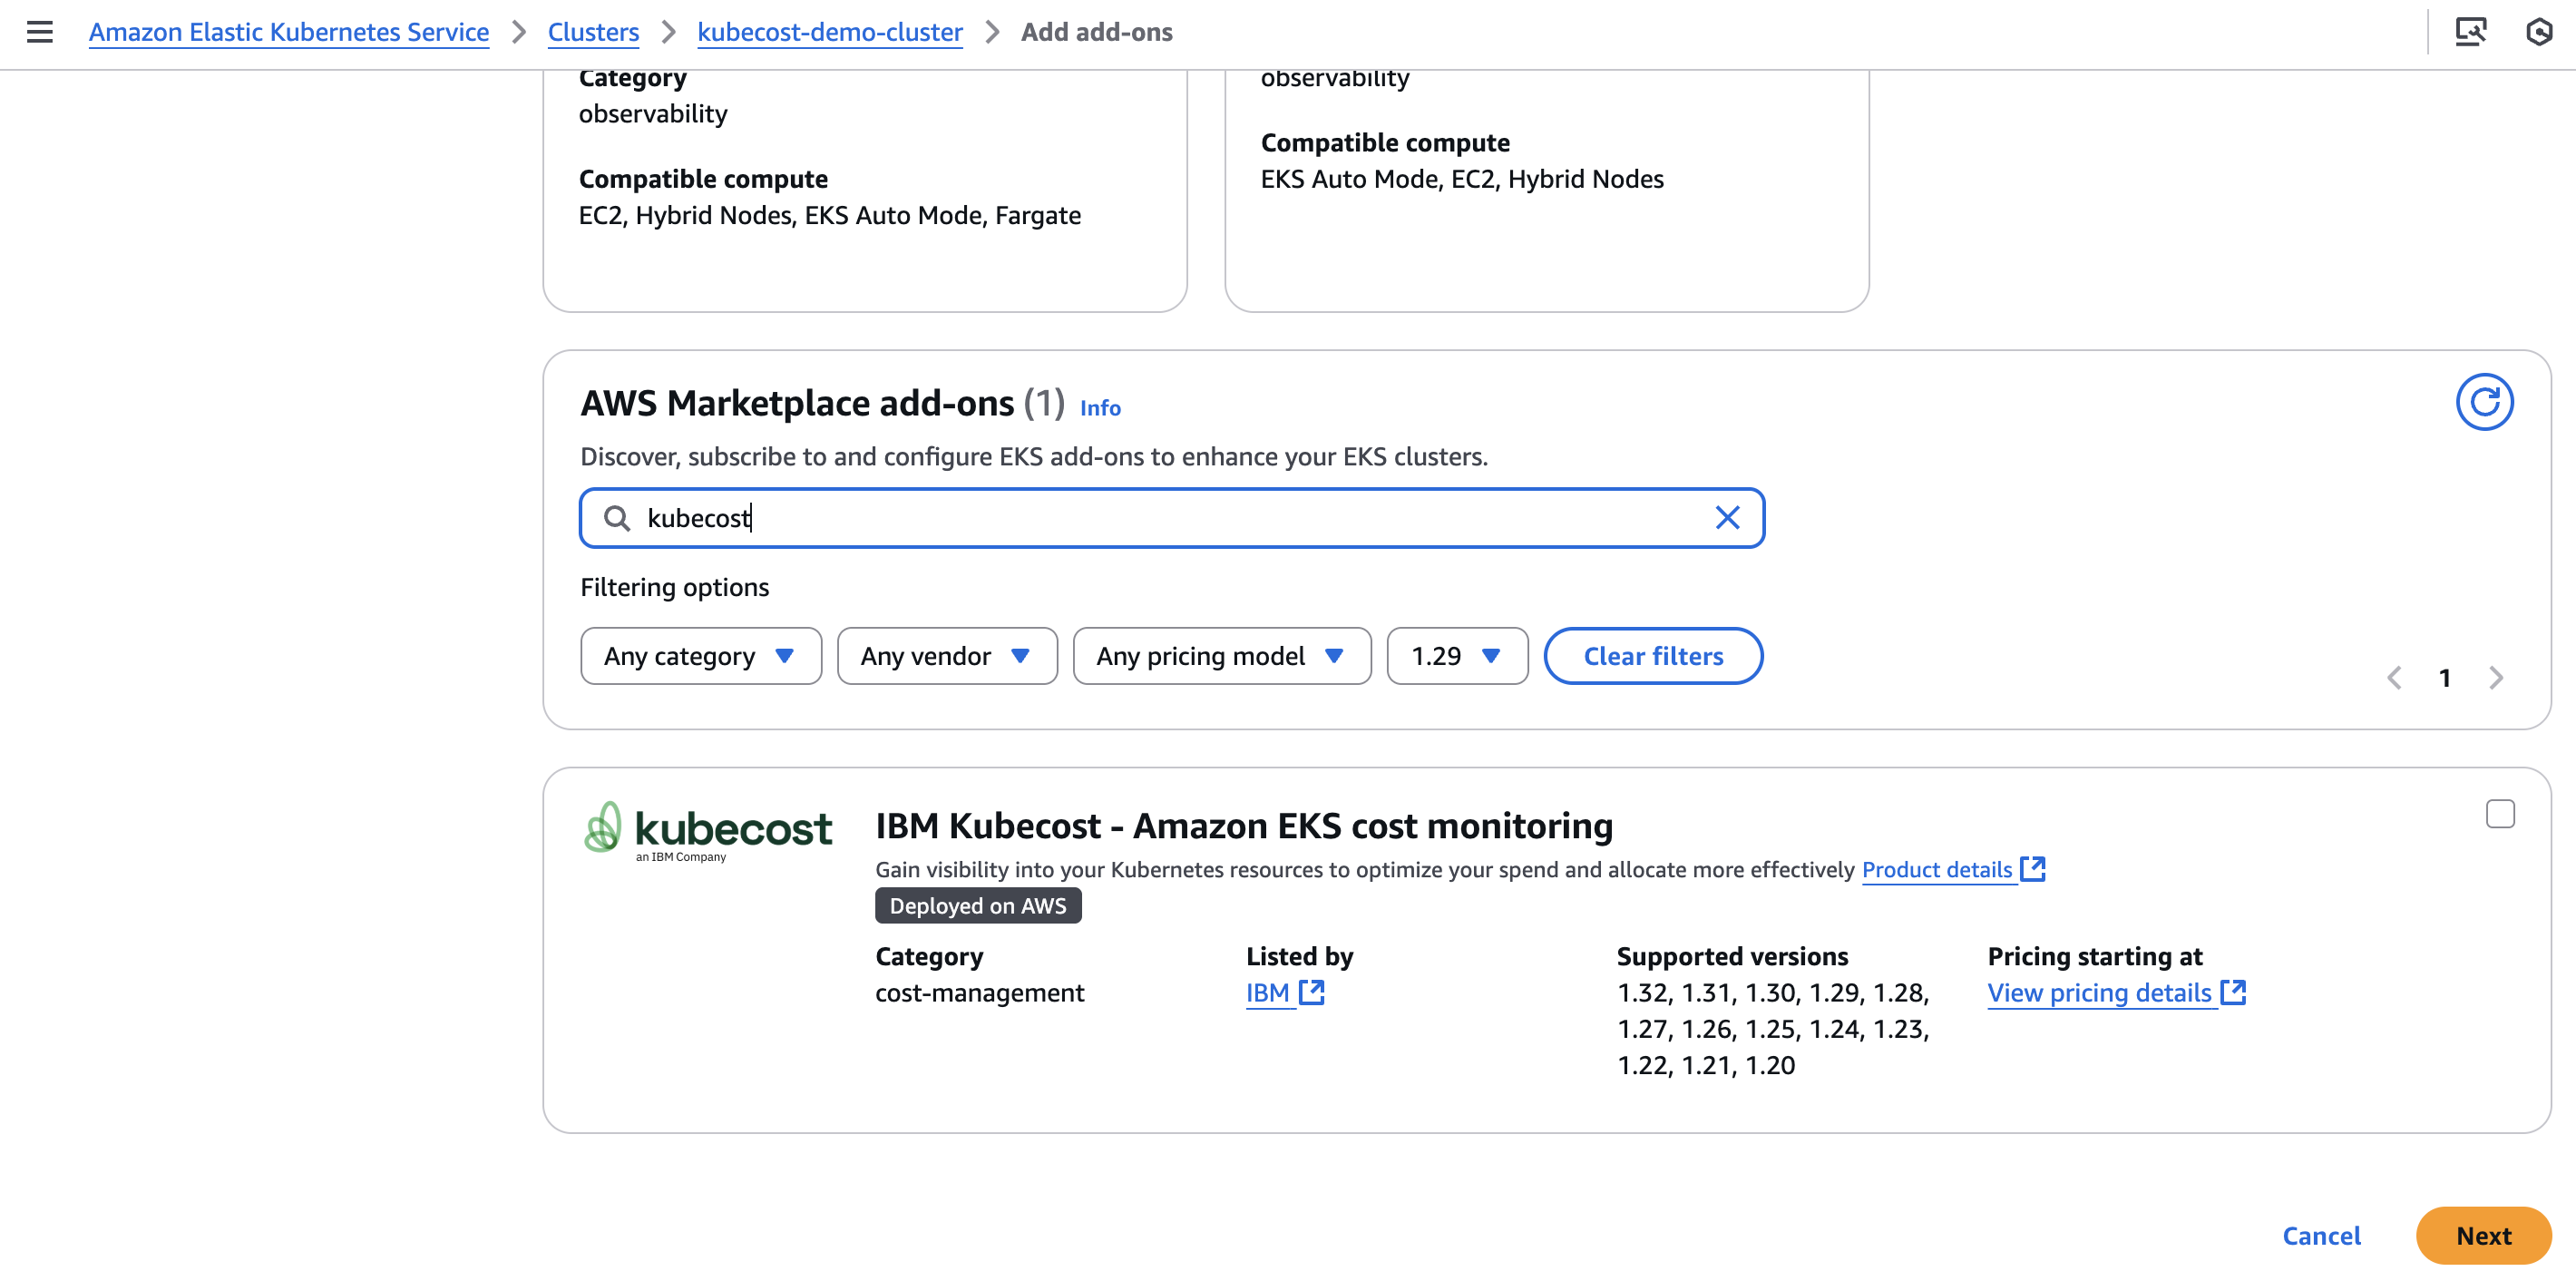Click the Cancel button
2576x1281 pixels.
click(2321, 1235)
